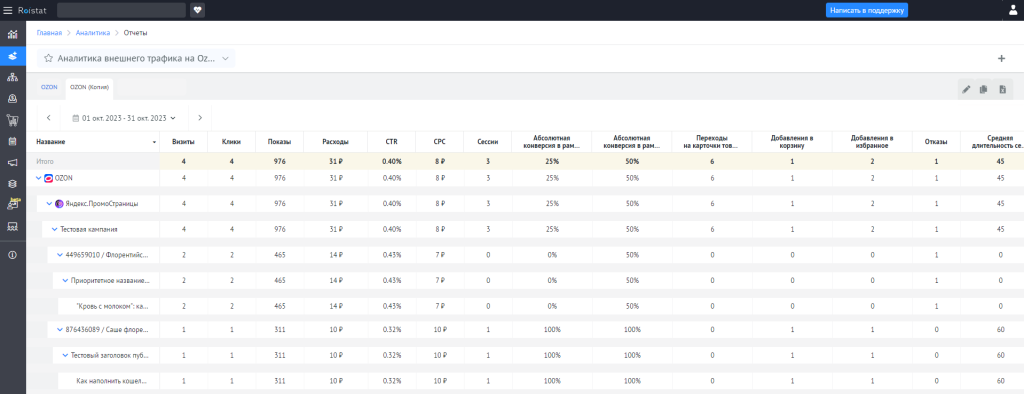
Task: Open the beta-labeled icon in sidebar
Action: point(12,205)
